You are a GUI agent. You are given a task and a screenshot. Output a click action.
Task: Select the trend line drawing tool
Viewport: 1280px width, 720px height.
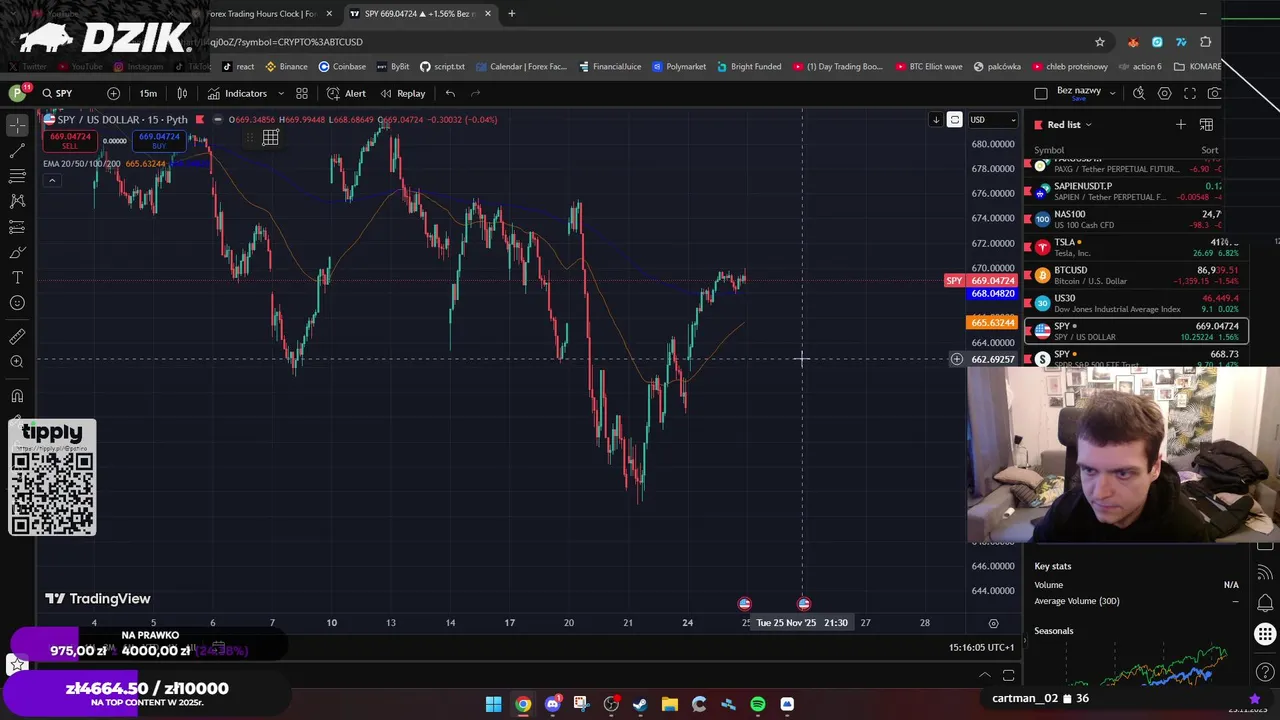coord(17,151)
